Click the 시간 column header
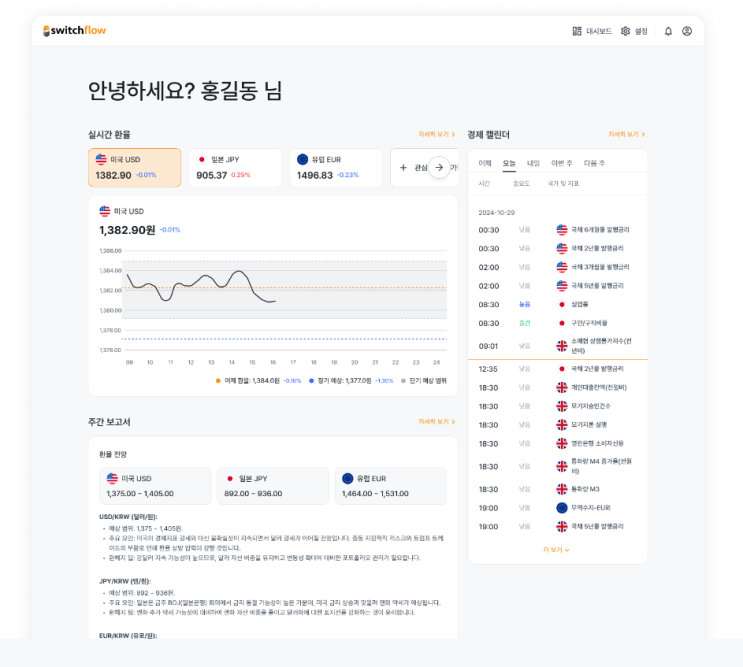 coord(484,183)
